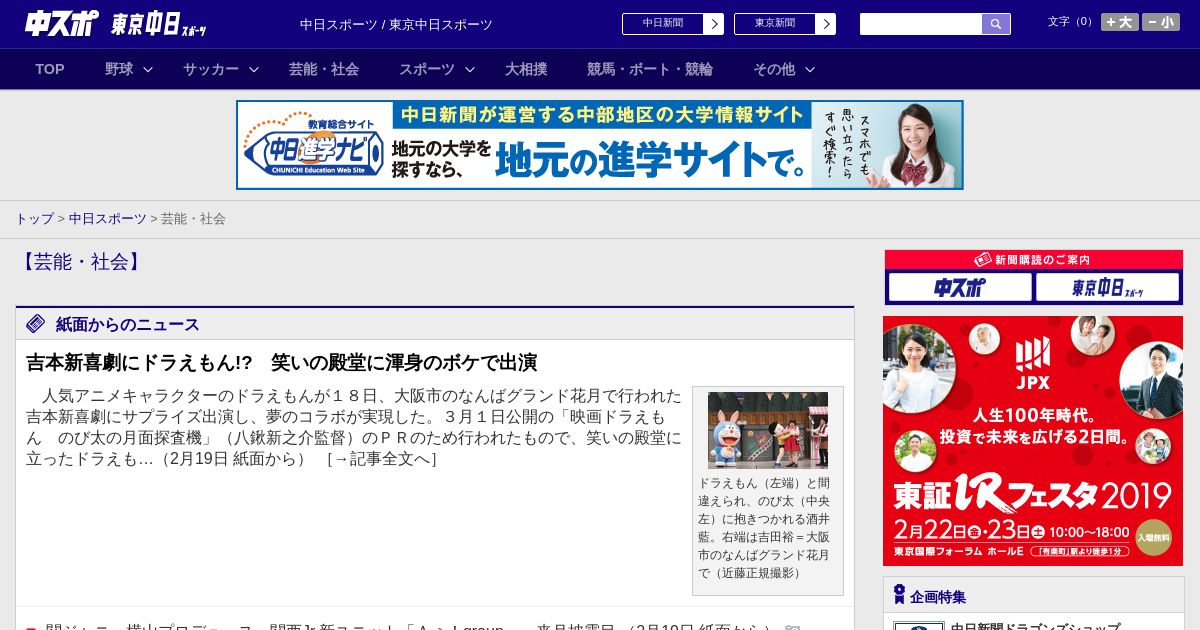Open the 東京新聞 link button
The height and width of the screenshot is (630, 1200).
(775, 24)
